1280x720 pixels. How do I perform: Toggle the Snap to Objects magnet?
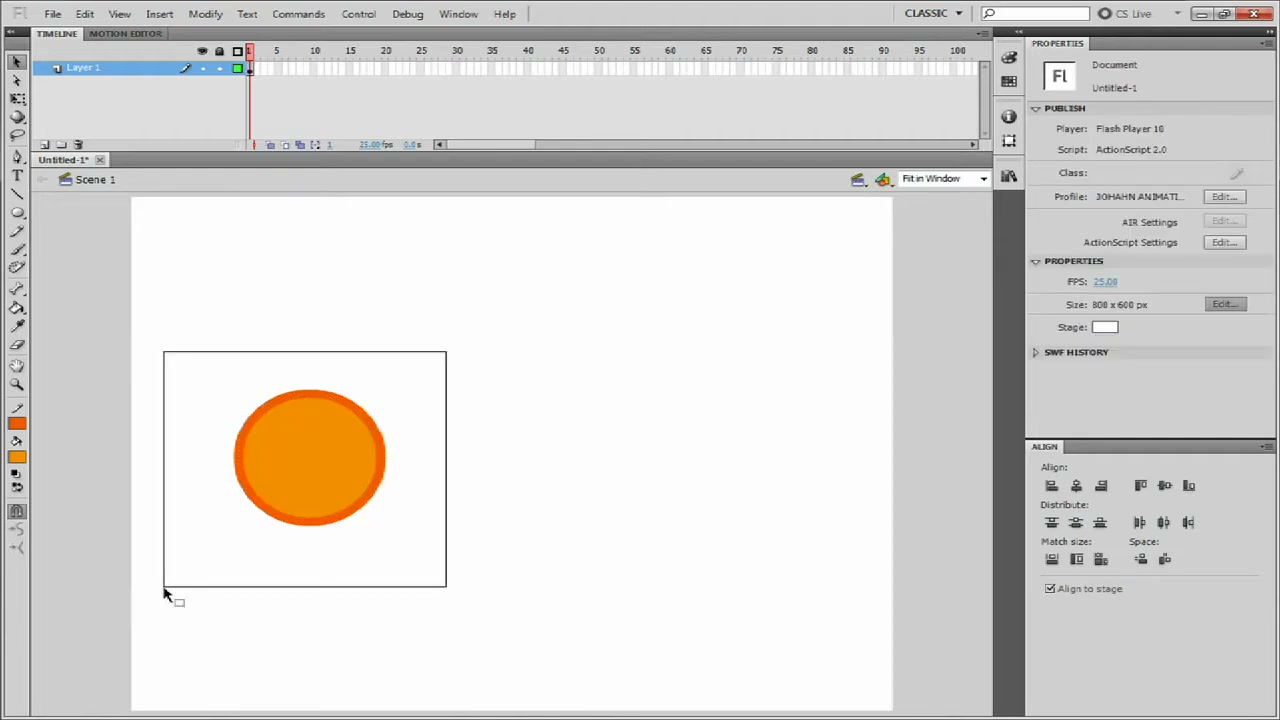[17, 511]
